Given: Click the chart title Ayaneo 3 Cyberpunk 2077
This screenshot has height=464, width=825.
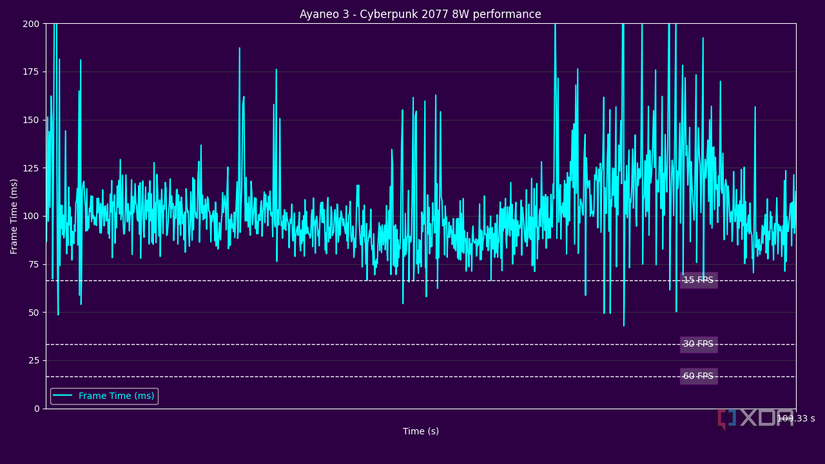Looking at the screenshot, I should 420,14.
